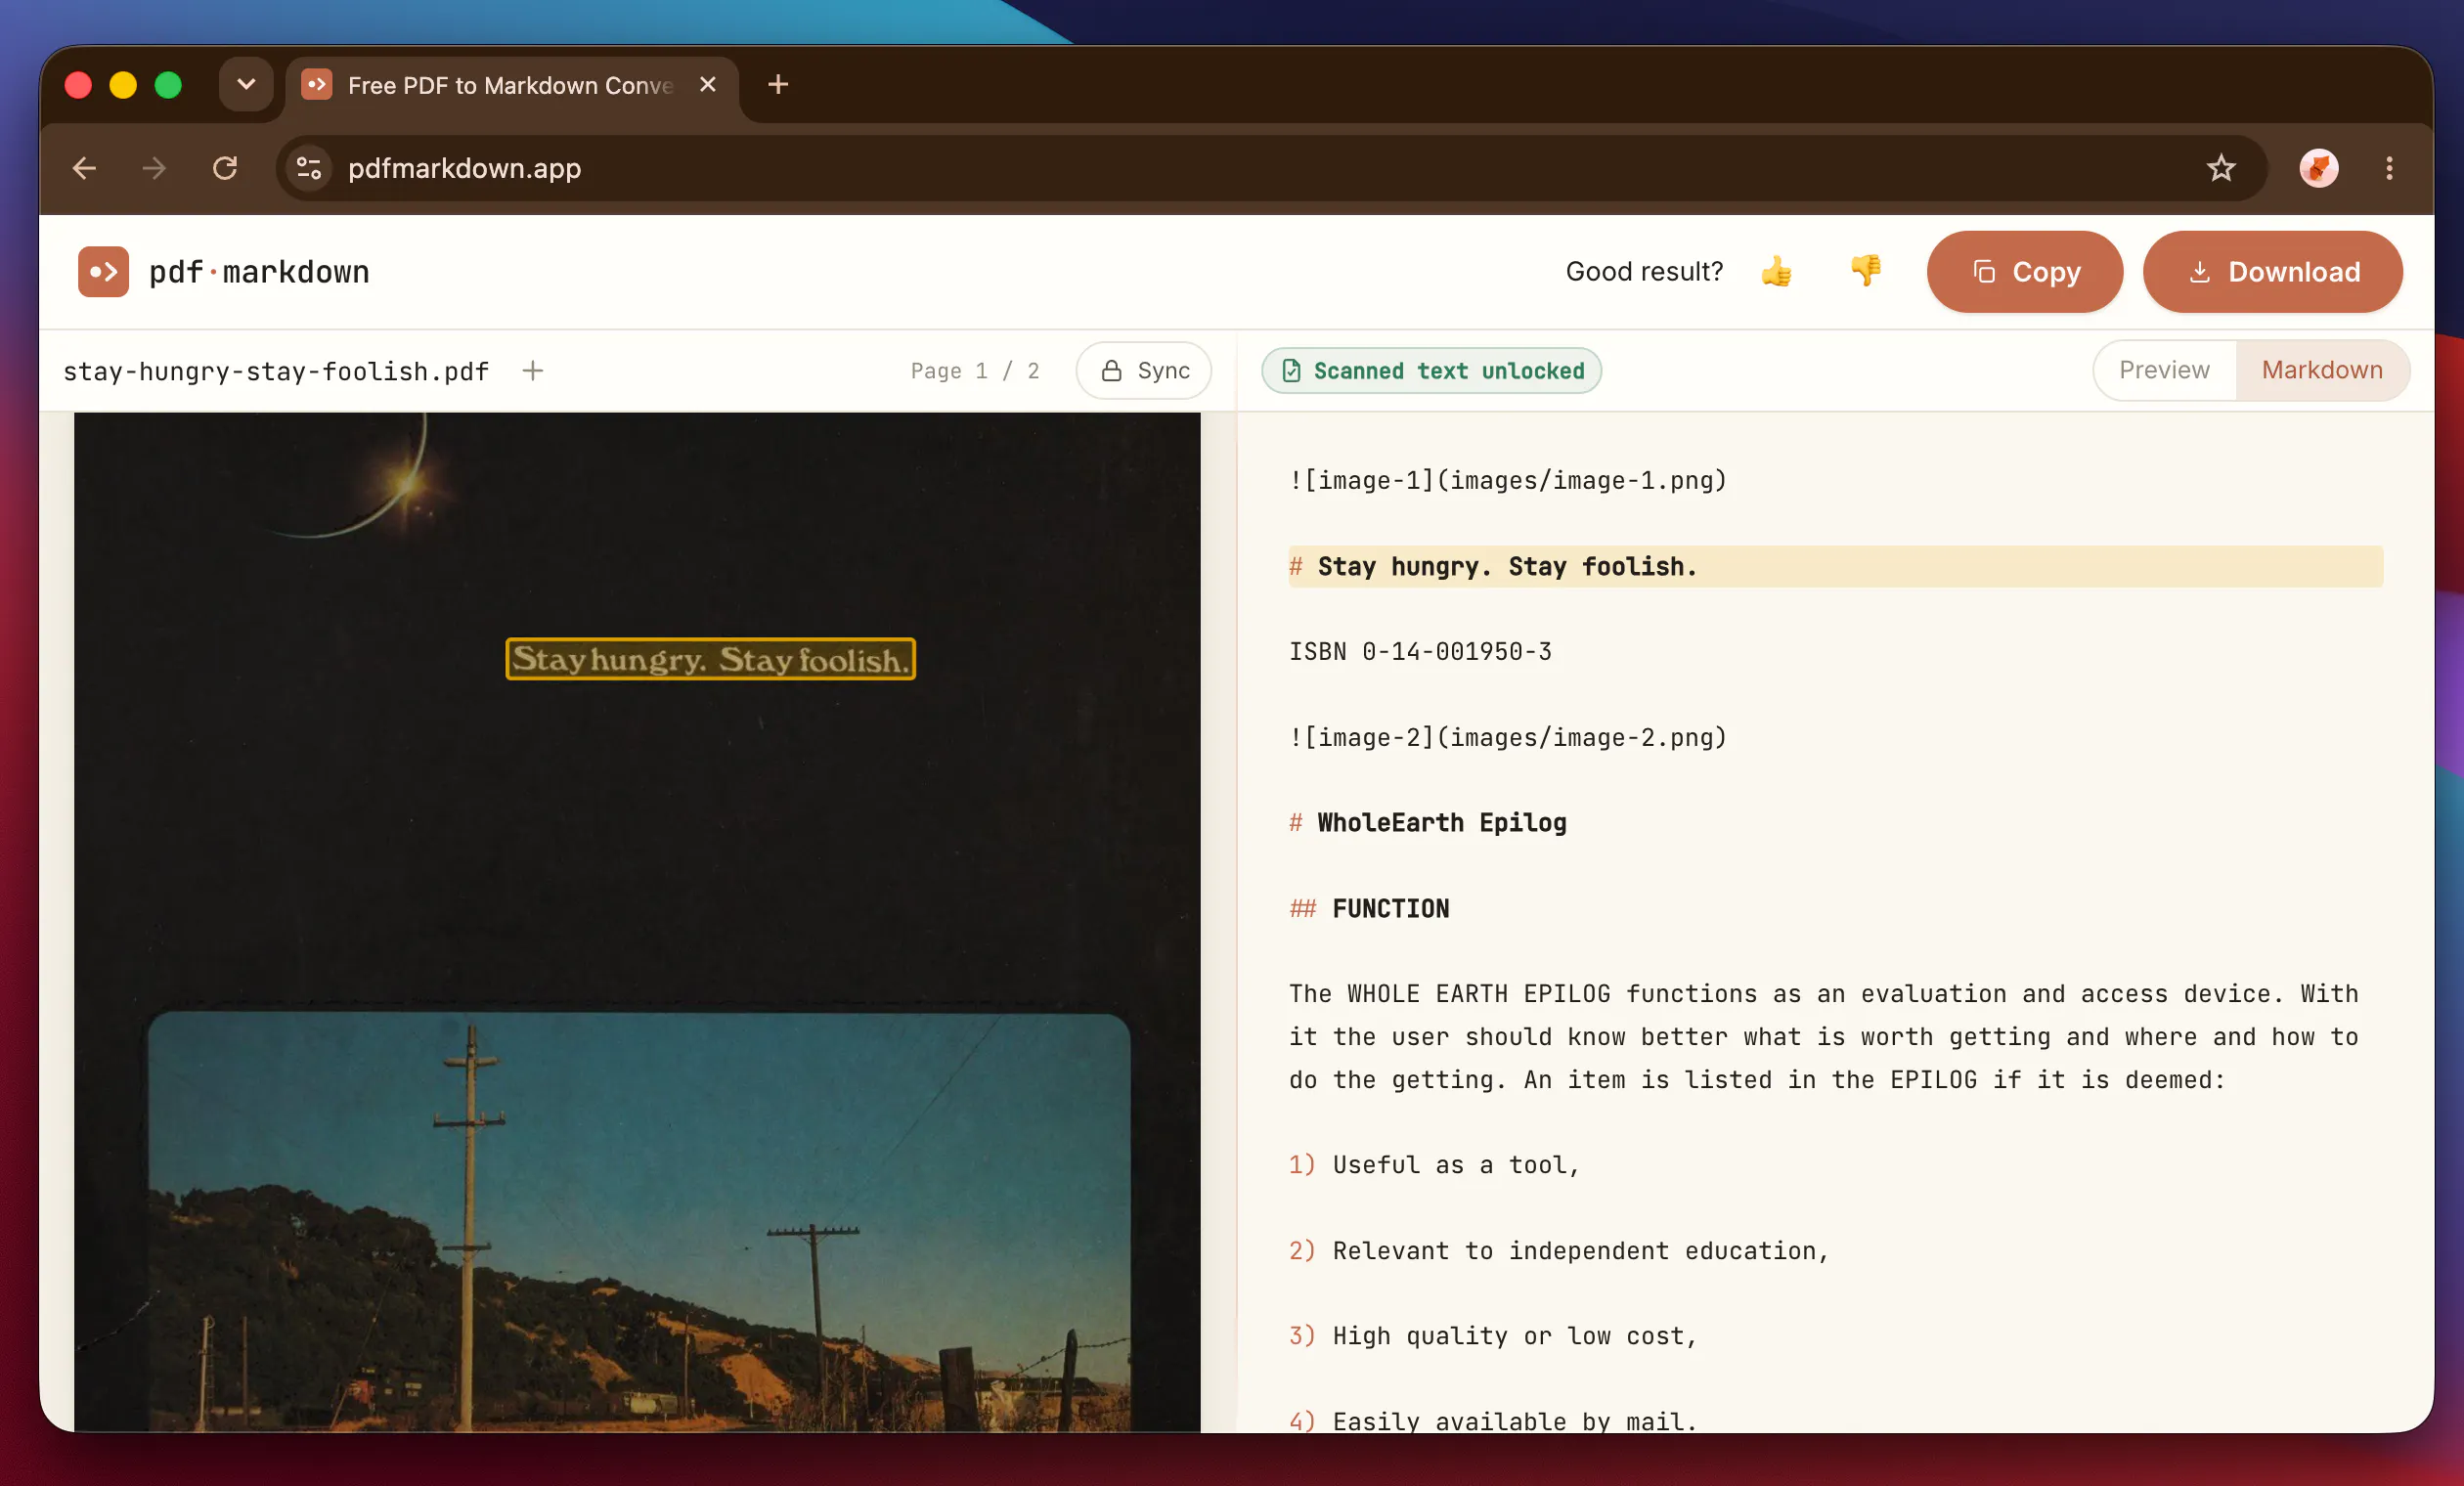Give a thumbs up rating
2464x1486 pixels.
(x=1776, y=272)
